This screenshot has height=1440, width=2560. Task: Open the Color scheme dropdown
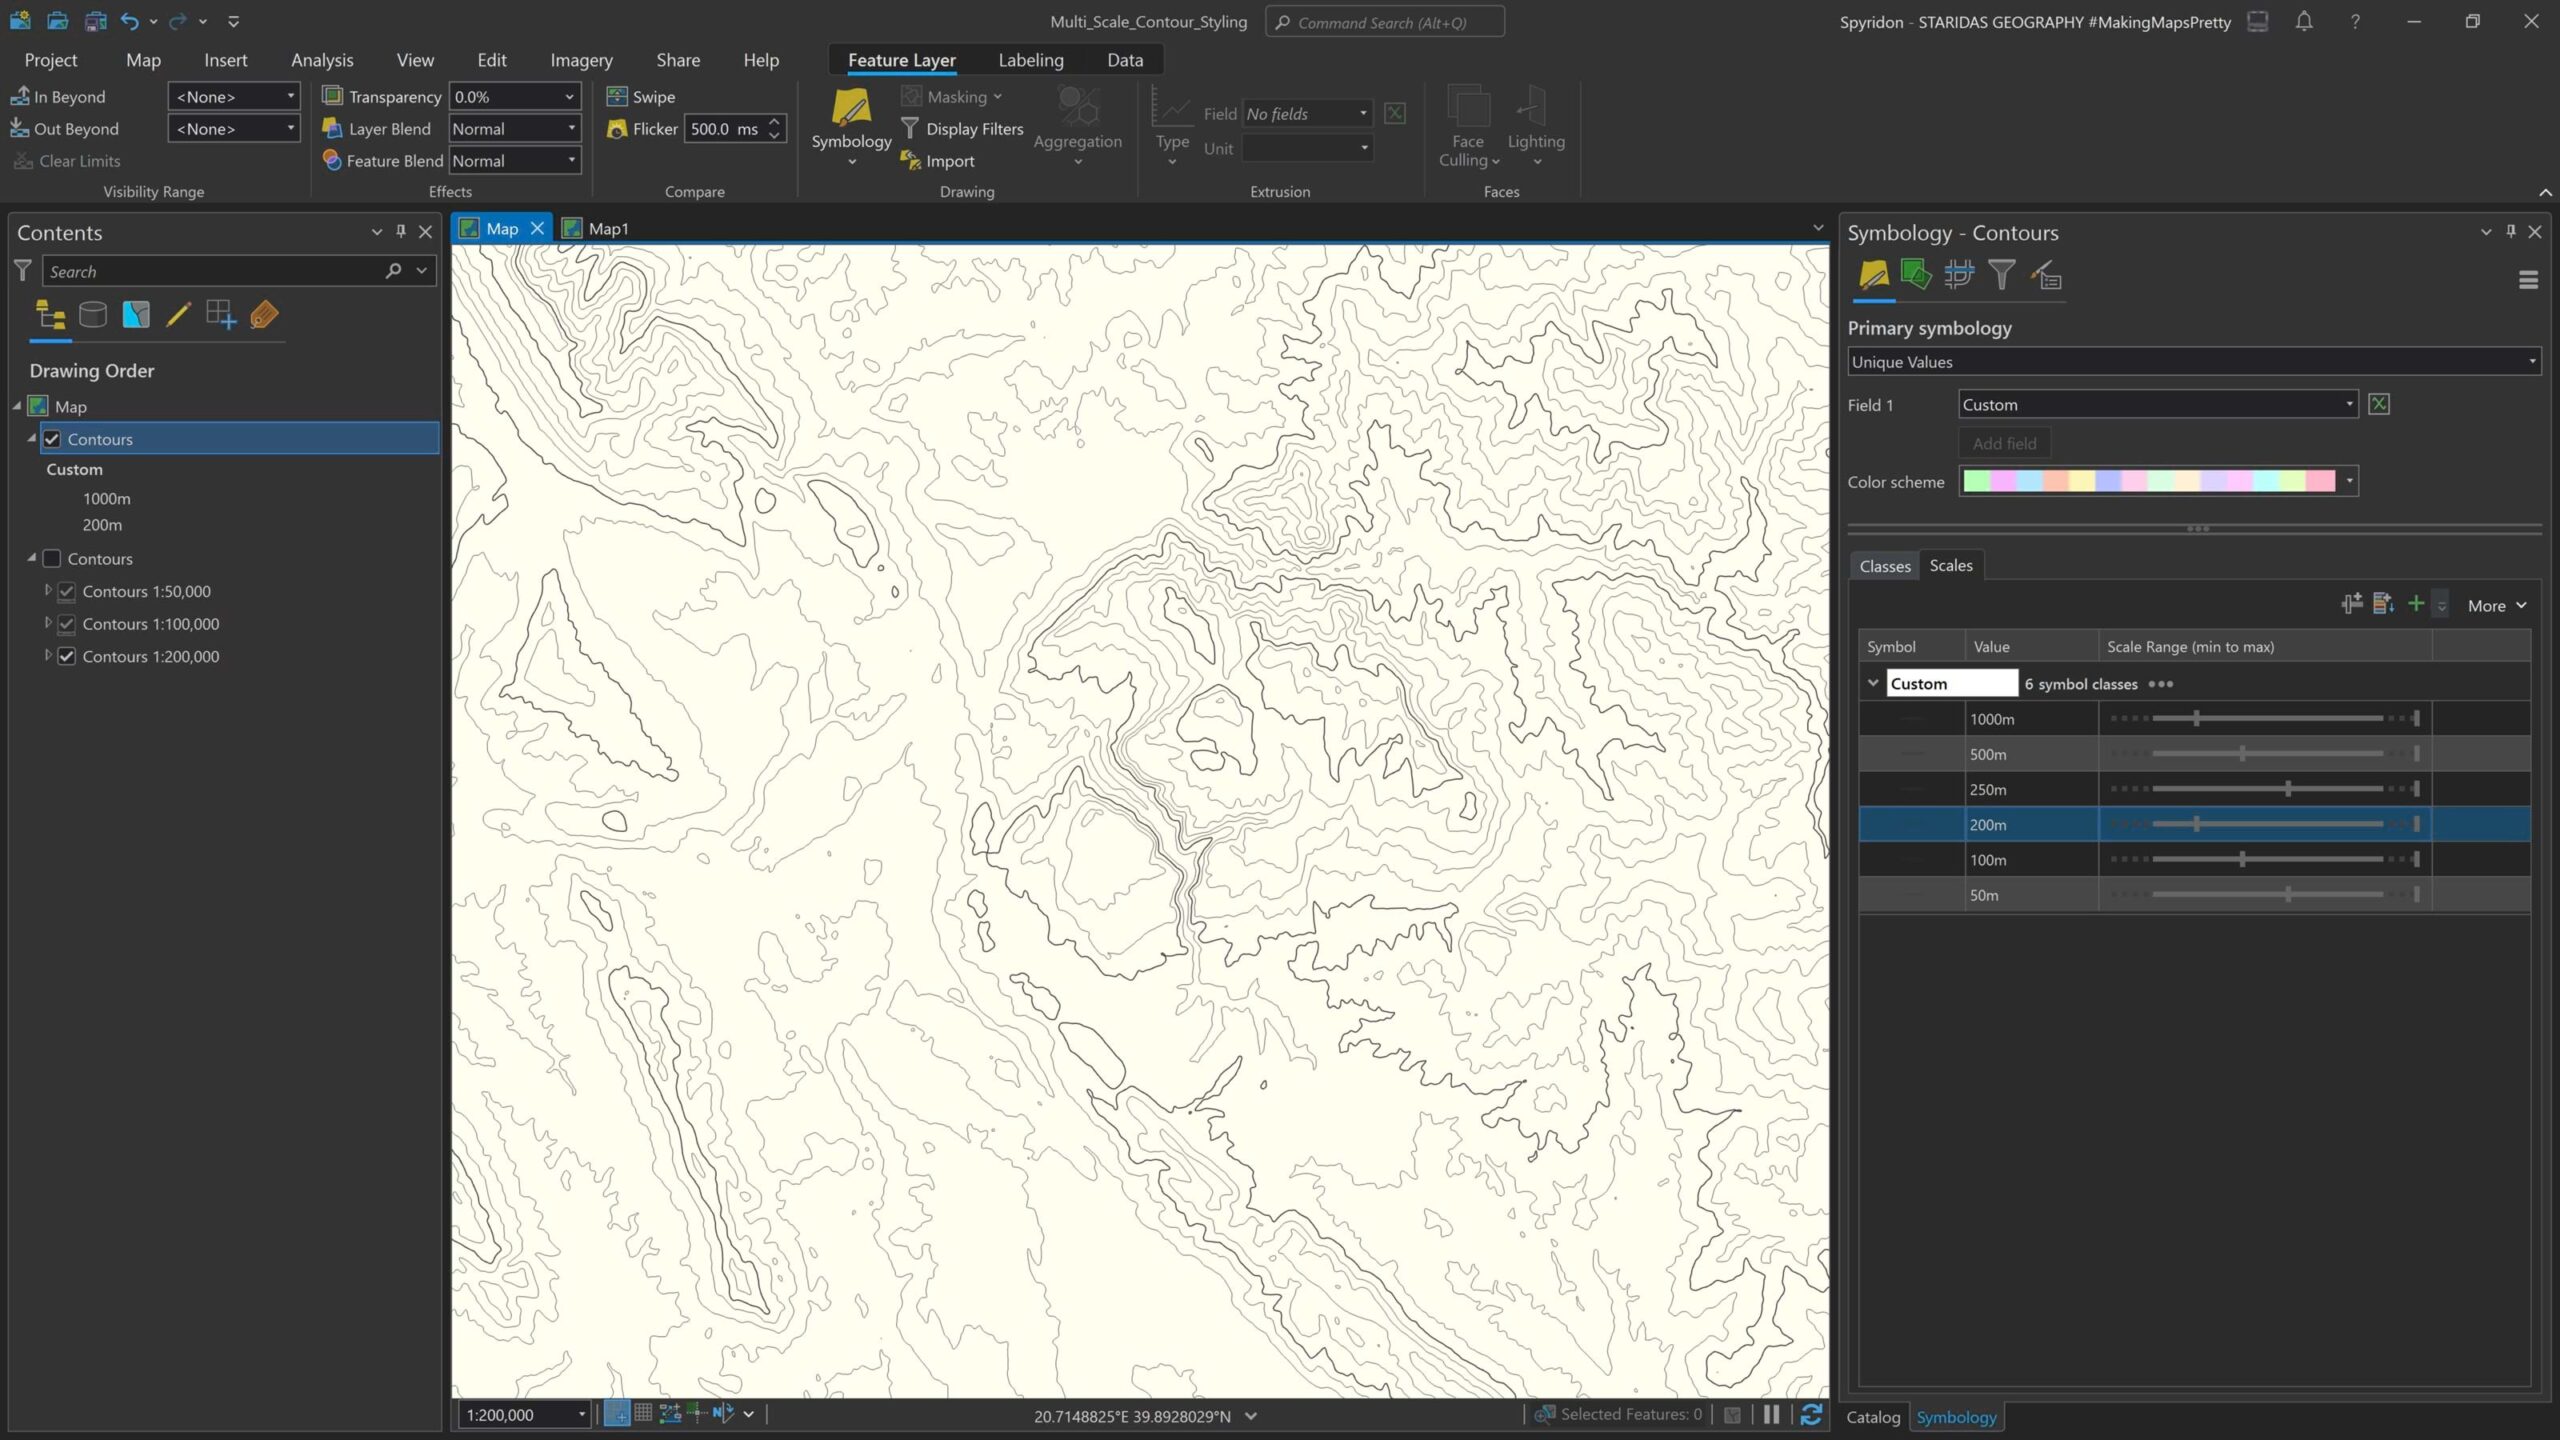pyautogui.click(x=2349, y=482)
